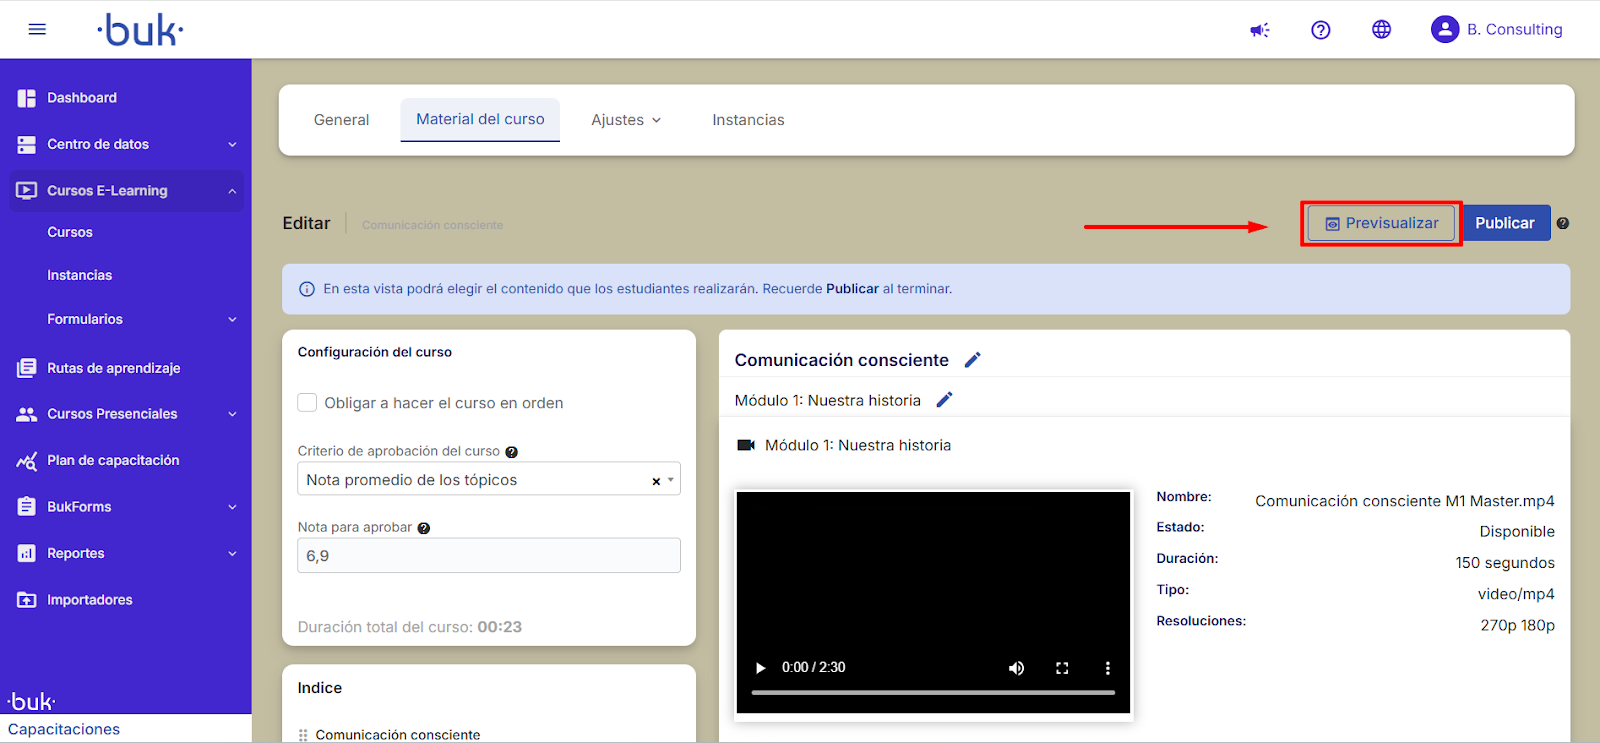Viewport: 1600px width, 743px height.
Task: Open the help question mark icon in header
Action: pyautogui.click(x=1321, y=30)
